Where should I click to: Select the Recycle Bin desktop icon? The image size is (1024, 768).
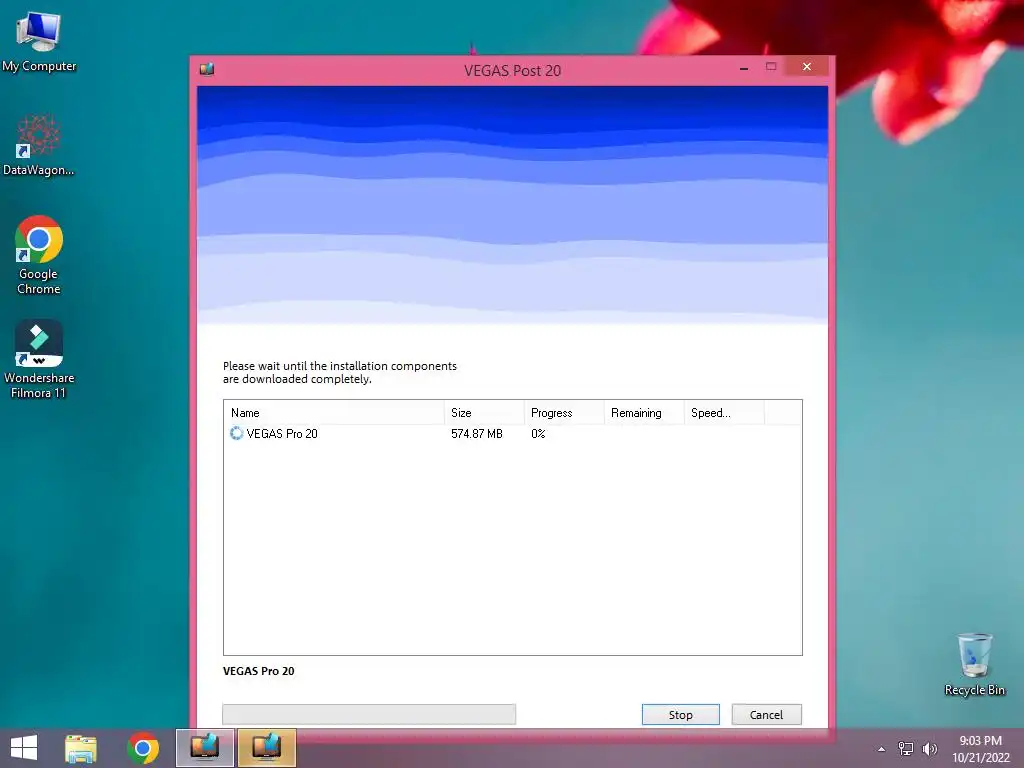(974, 665)
